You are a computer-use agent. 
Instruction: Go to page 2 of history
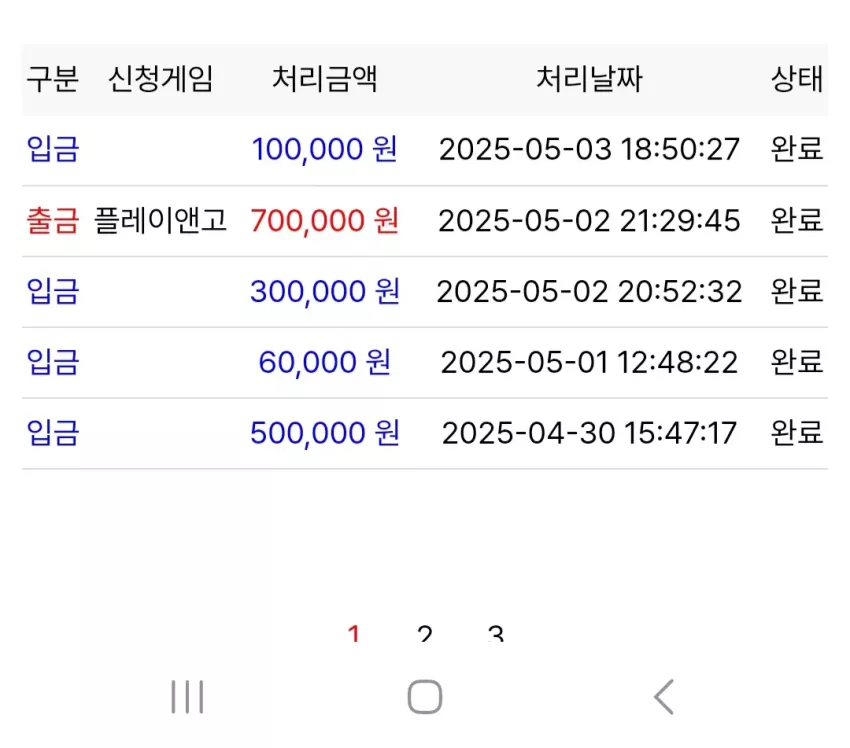click(425, 633)
